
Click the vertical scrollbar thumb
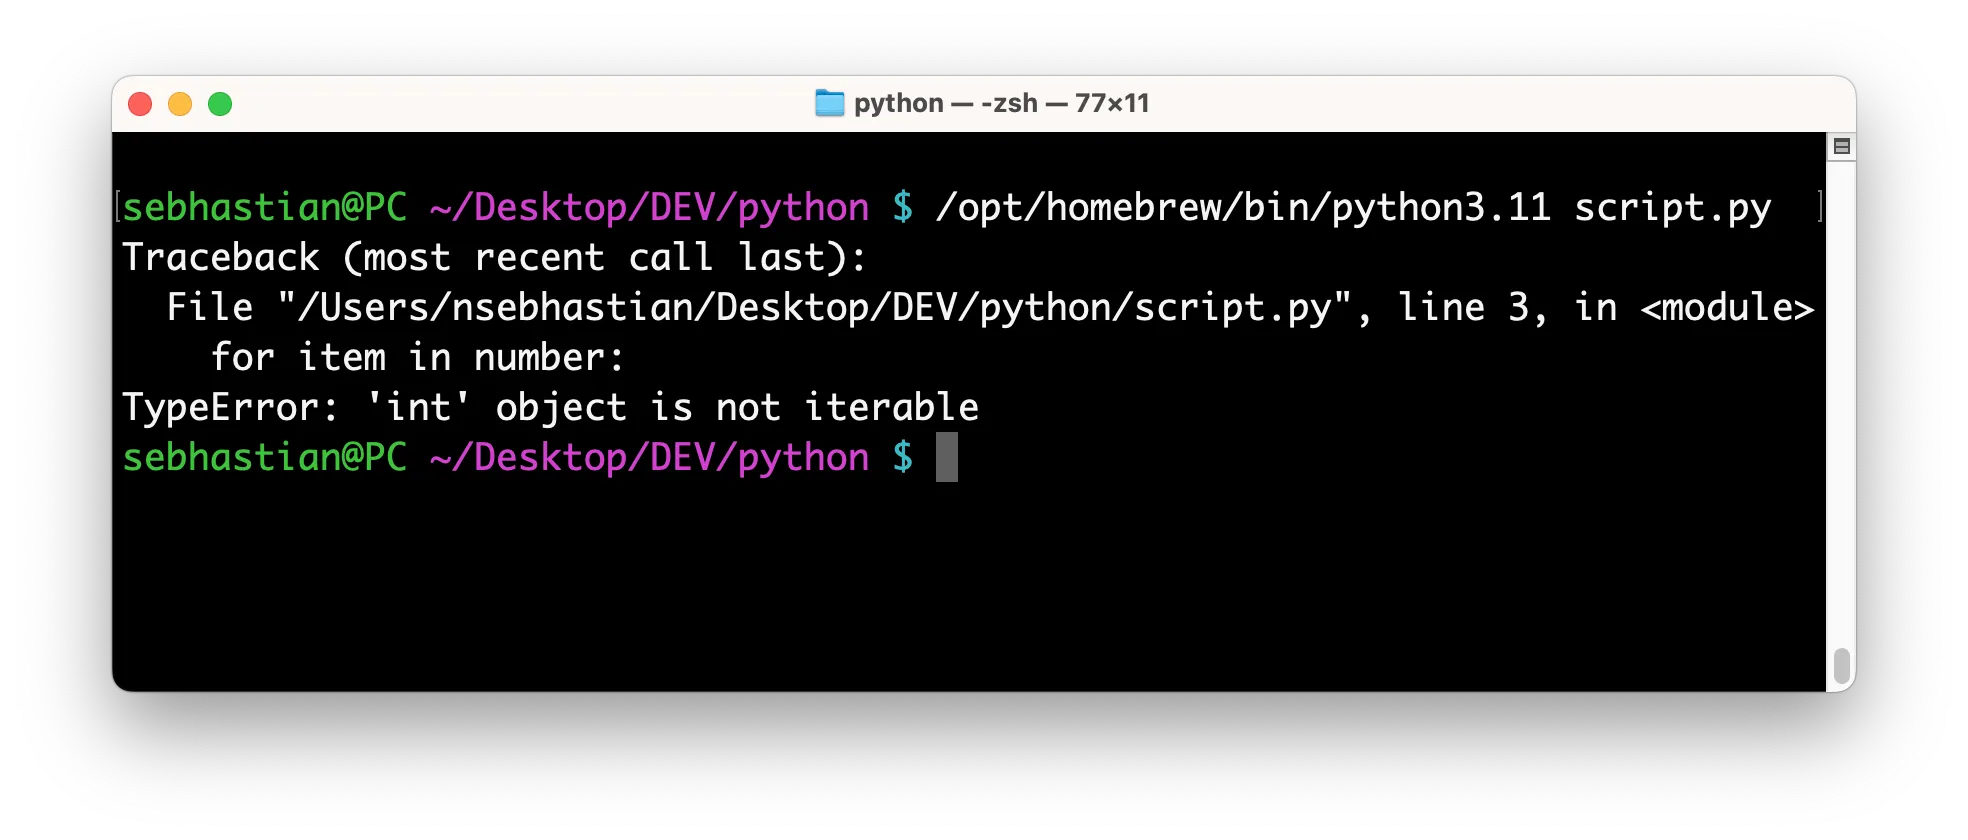tap(1841, 666)
